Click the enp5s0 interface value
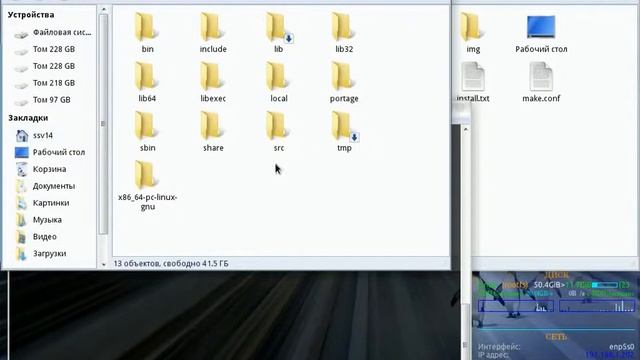Image resolution: width=640 pixels, height=360 pixels. coord(622,347)
